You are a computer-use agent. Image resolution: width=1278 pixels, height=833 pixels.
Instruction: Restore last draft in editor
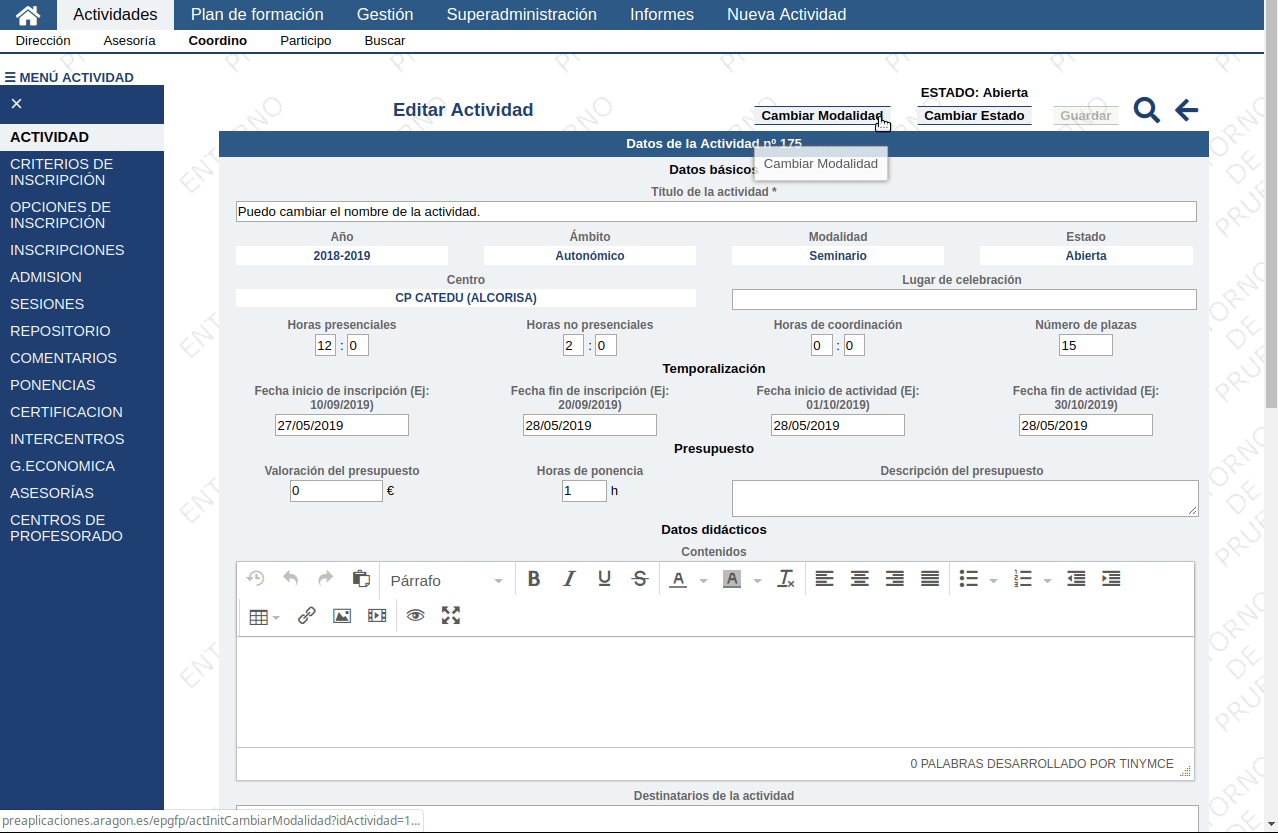coord(256,579)
